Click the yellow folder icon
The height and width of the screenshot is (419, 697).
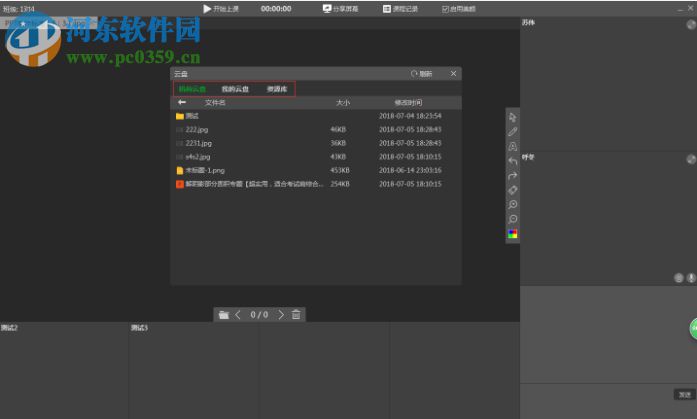[180, 116]
